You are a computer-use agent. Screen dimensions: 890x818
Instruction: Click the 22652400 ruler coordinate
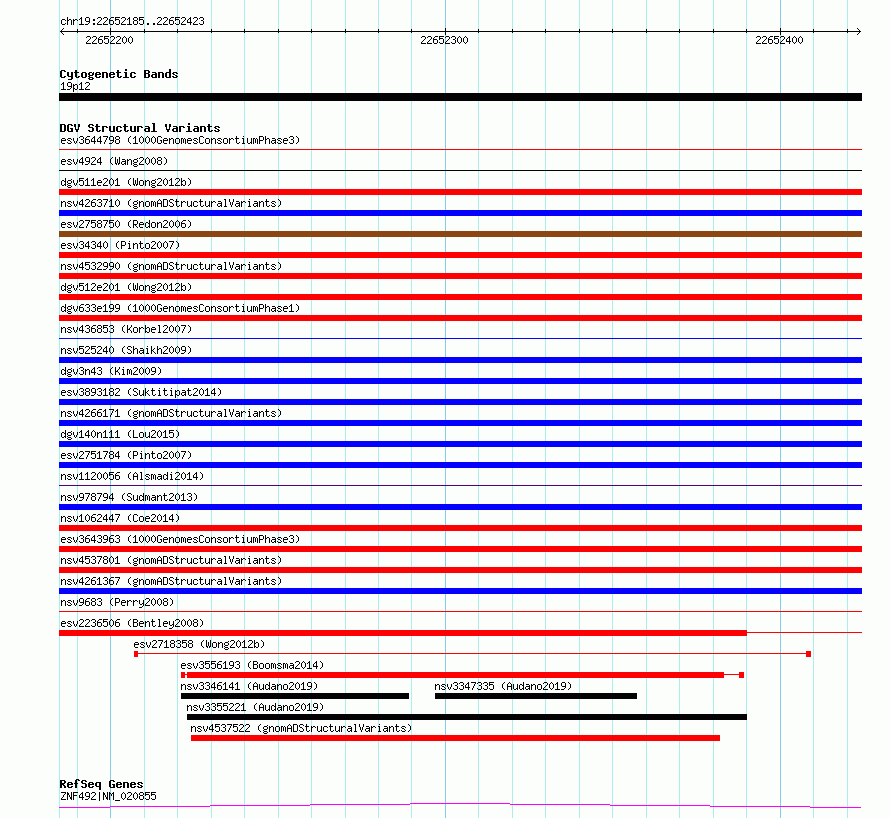(x=779, y=40)
